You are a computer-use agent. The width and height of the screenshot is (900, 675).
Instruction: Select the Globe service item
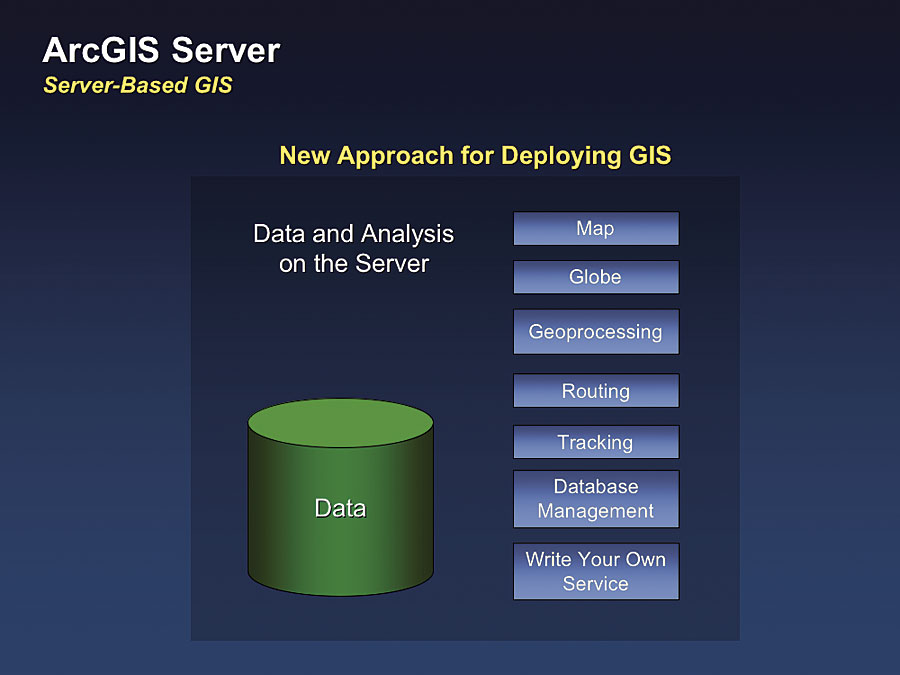tap(595, 277)
